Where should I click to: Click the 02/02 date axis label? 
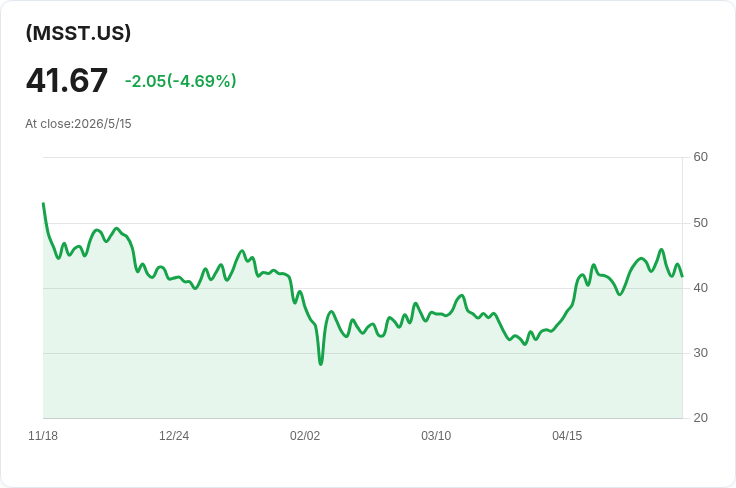[x=305, y=436]
